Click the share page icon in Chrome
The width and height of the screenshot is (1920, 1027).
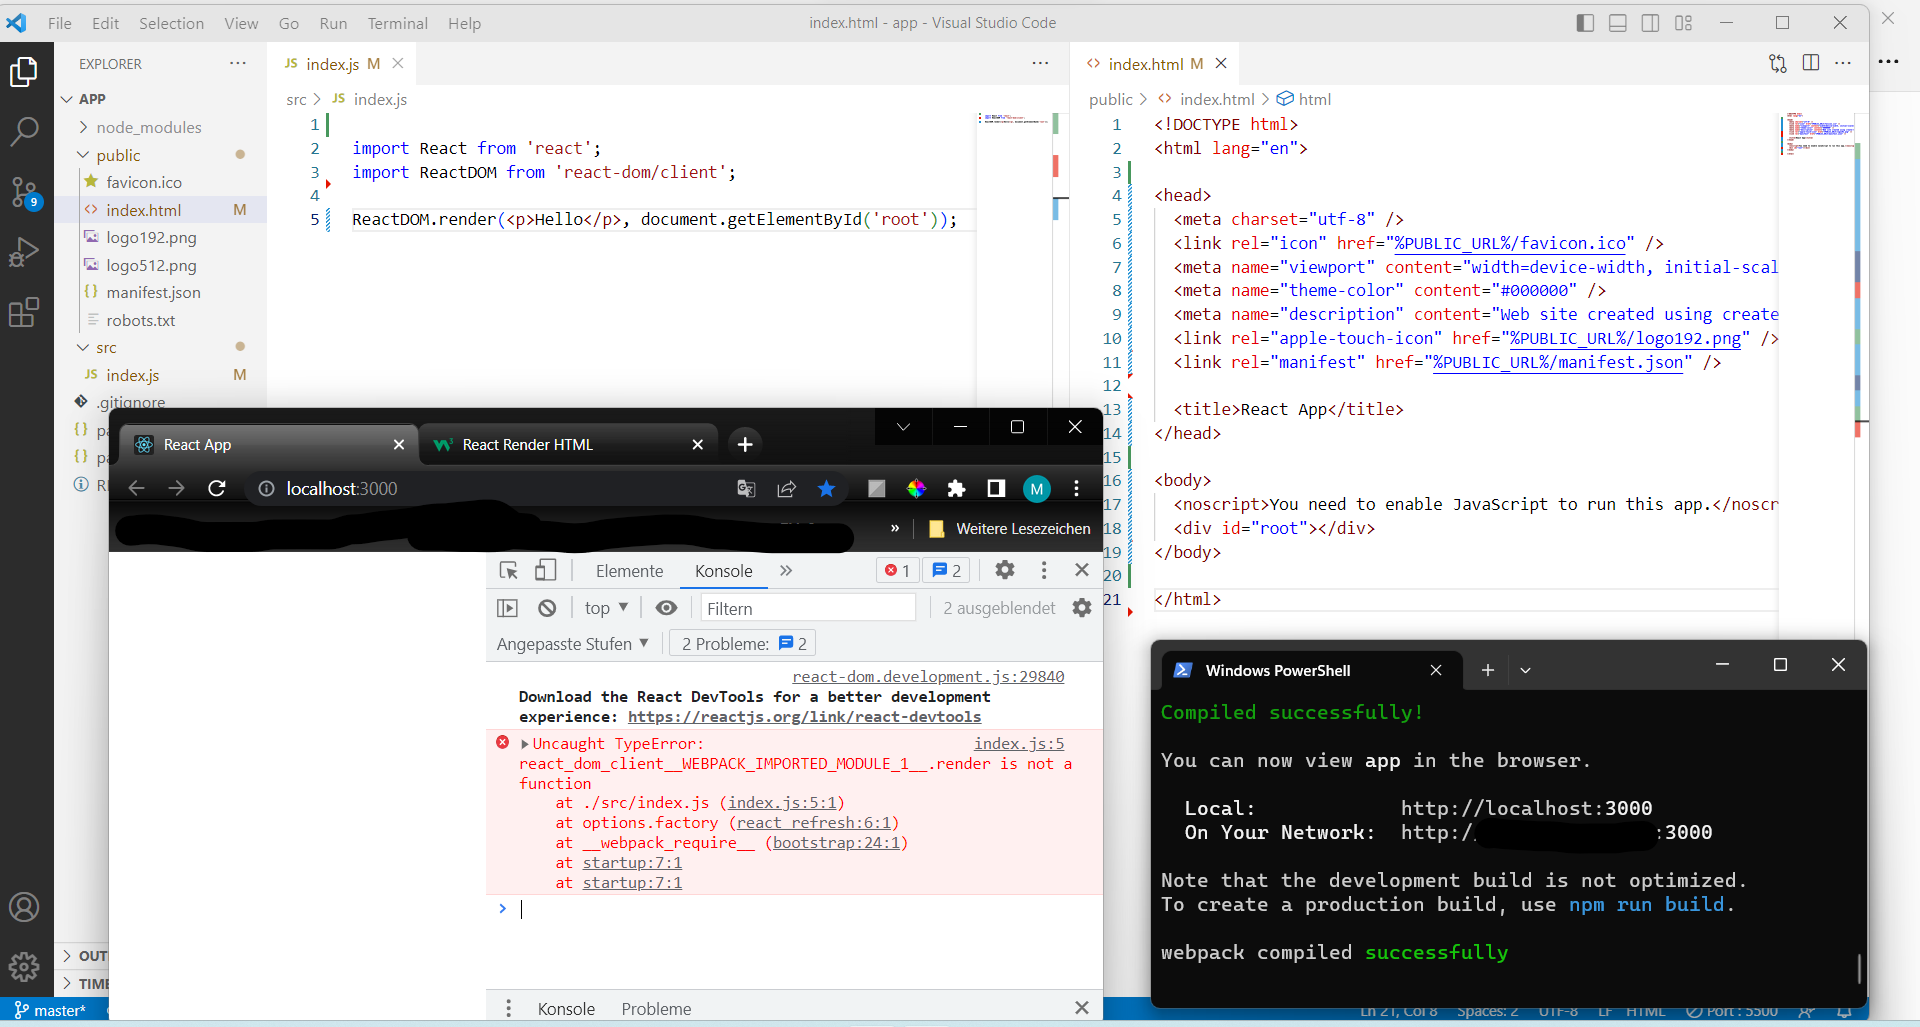pos(786,488)
